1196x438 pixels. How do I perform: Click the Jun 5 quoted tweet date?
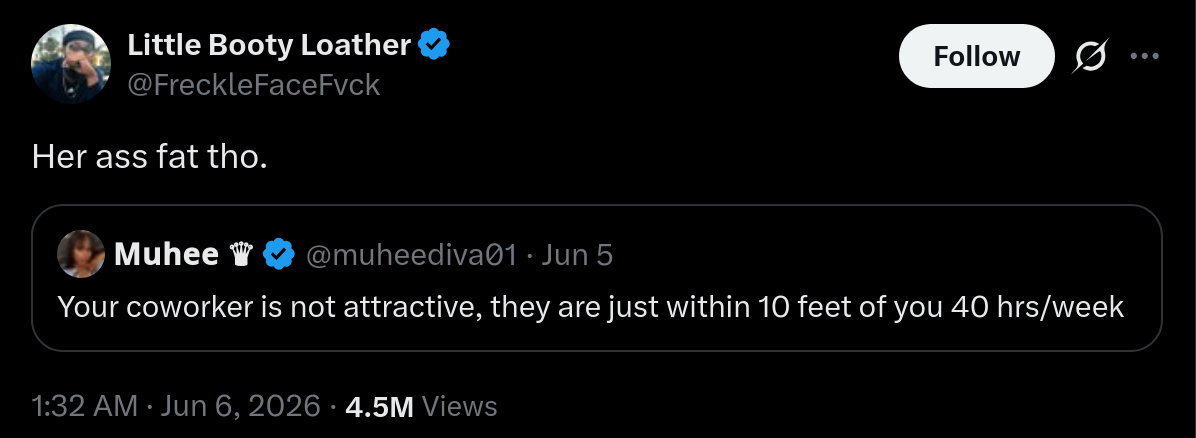(577, 254)
